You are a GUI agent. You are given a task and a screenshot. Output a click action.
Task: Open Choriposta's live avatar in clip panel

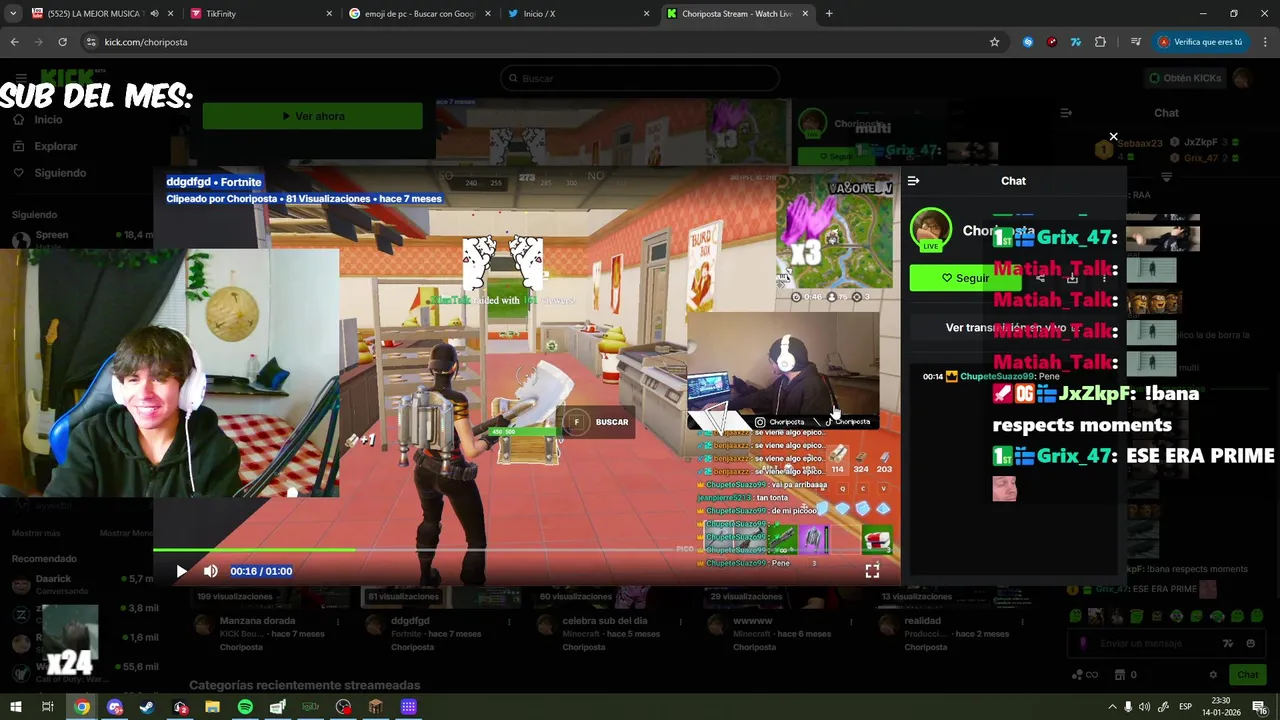931,231
